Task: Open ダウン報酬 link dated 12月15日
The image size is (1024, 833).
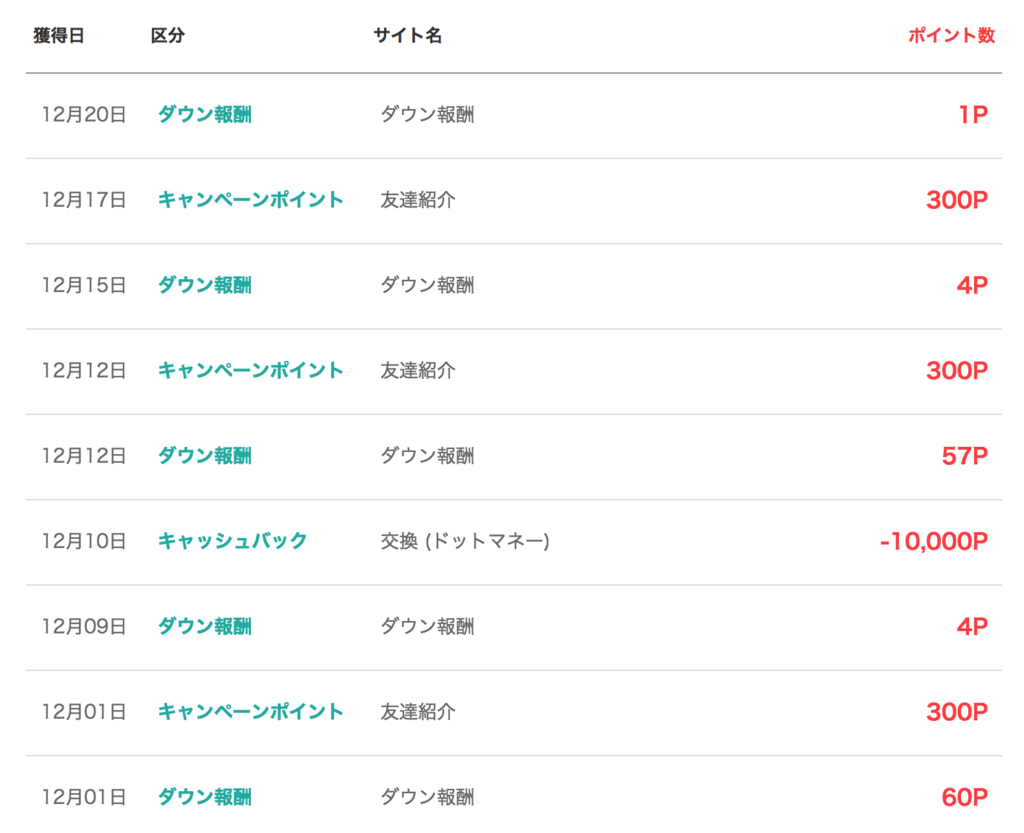Action: [x=204, y=285]
